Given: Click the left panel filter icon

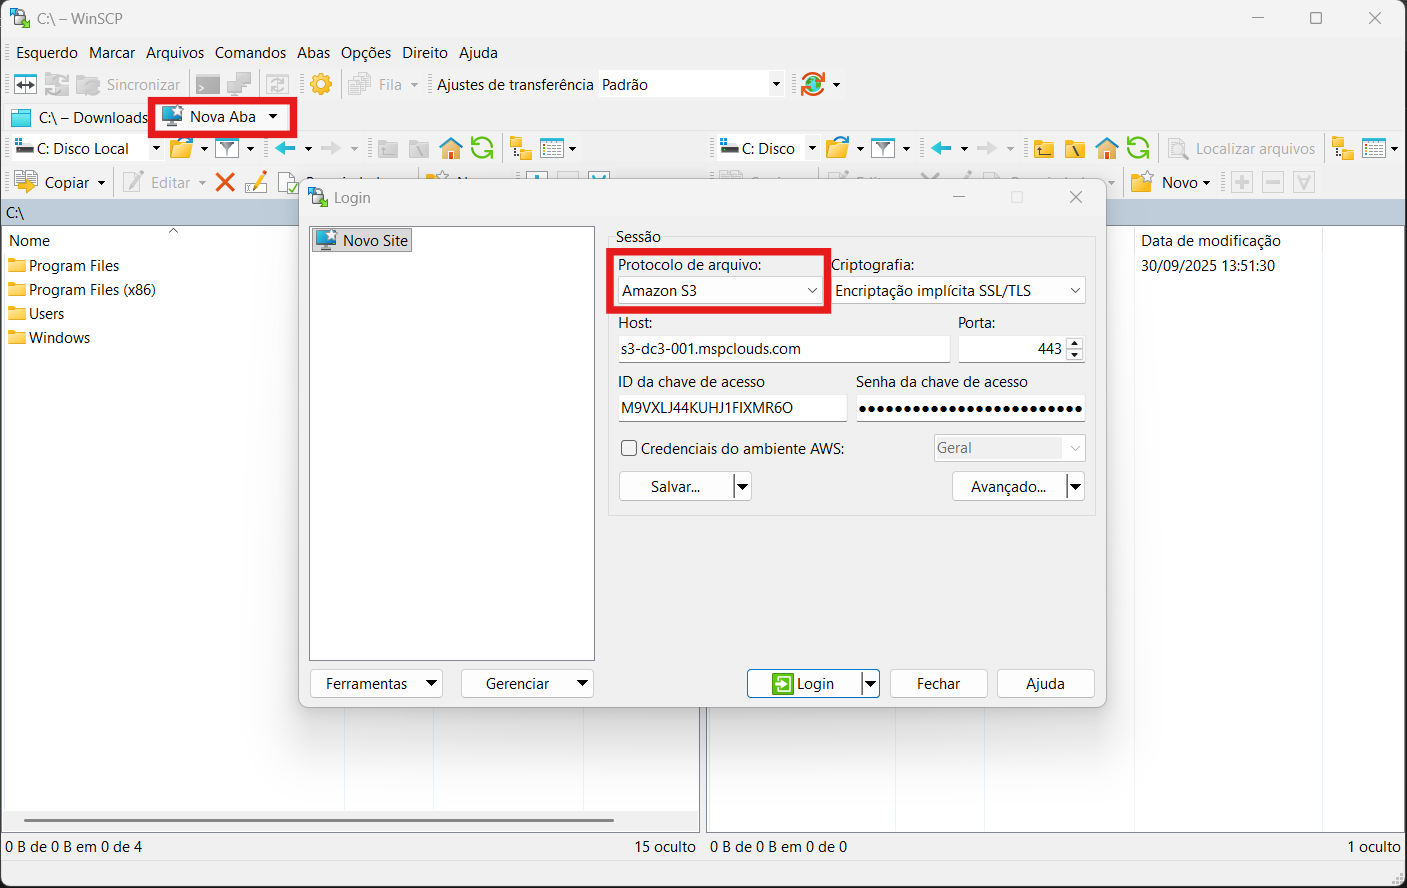Looking at the screenshot, I should click(228, 149).
